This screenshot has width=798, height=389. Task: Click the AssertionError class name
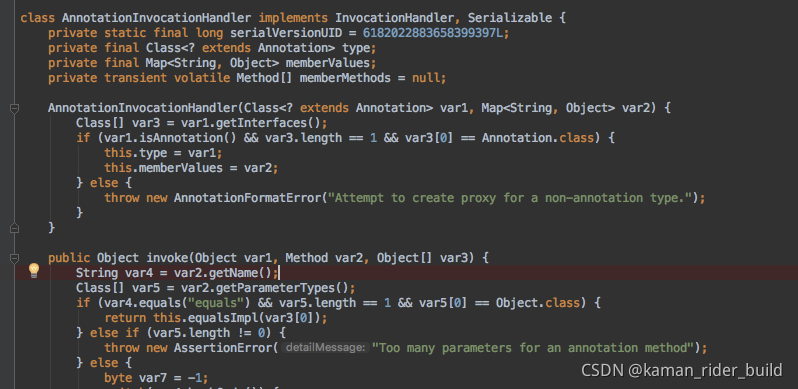[x=223, y=348]
